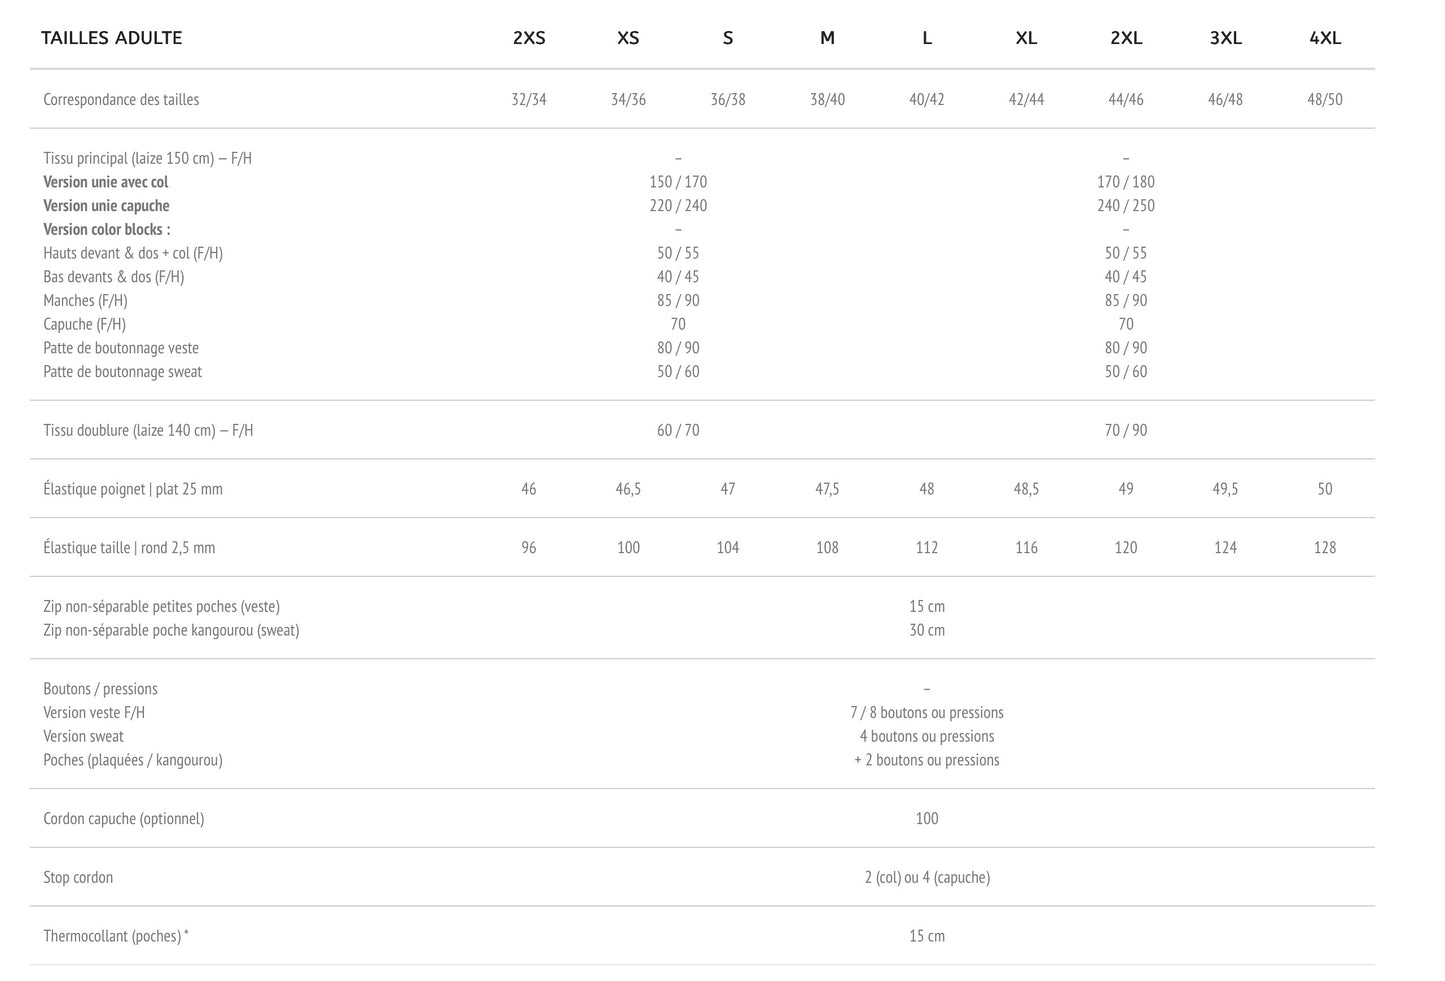1445x981 pixels.
Task: Select the 240 / 250 fabric value
Action: 1125,206
